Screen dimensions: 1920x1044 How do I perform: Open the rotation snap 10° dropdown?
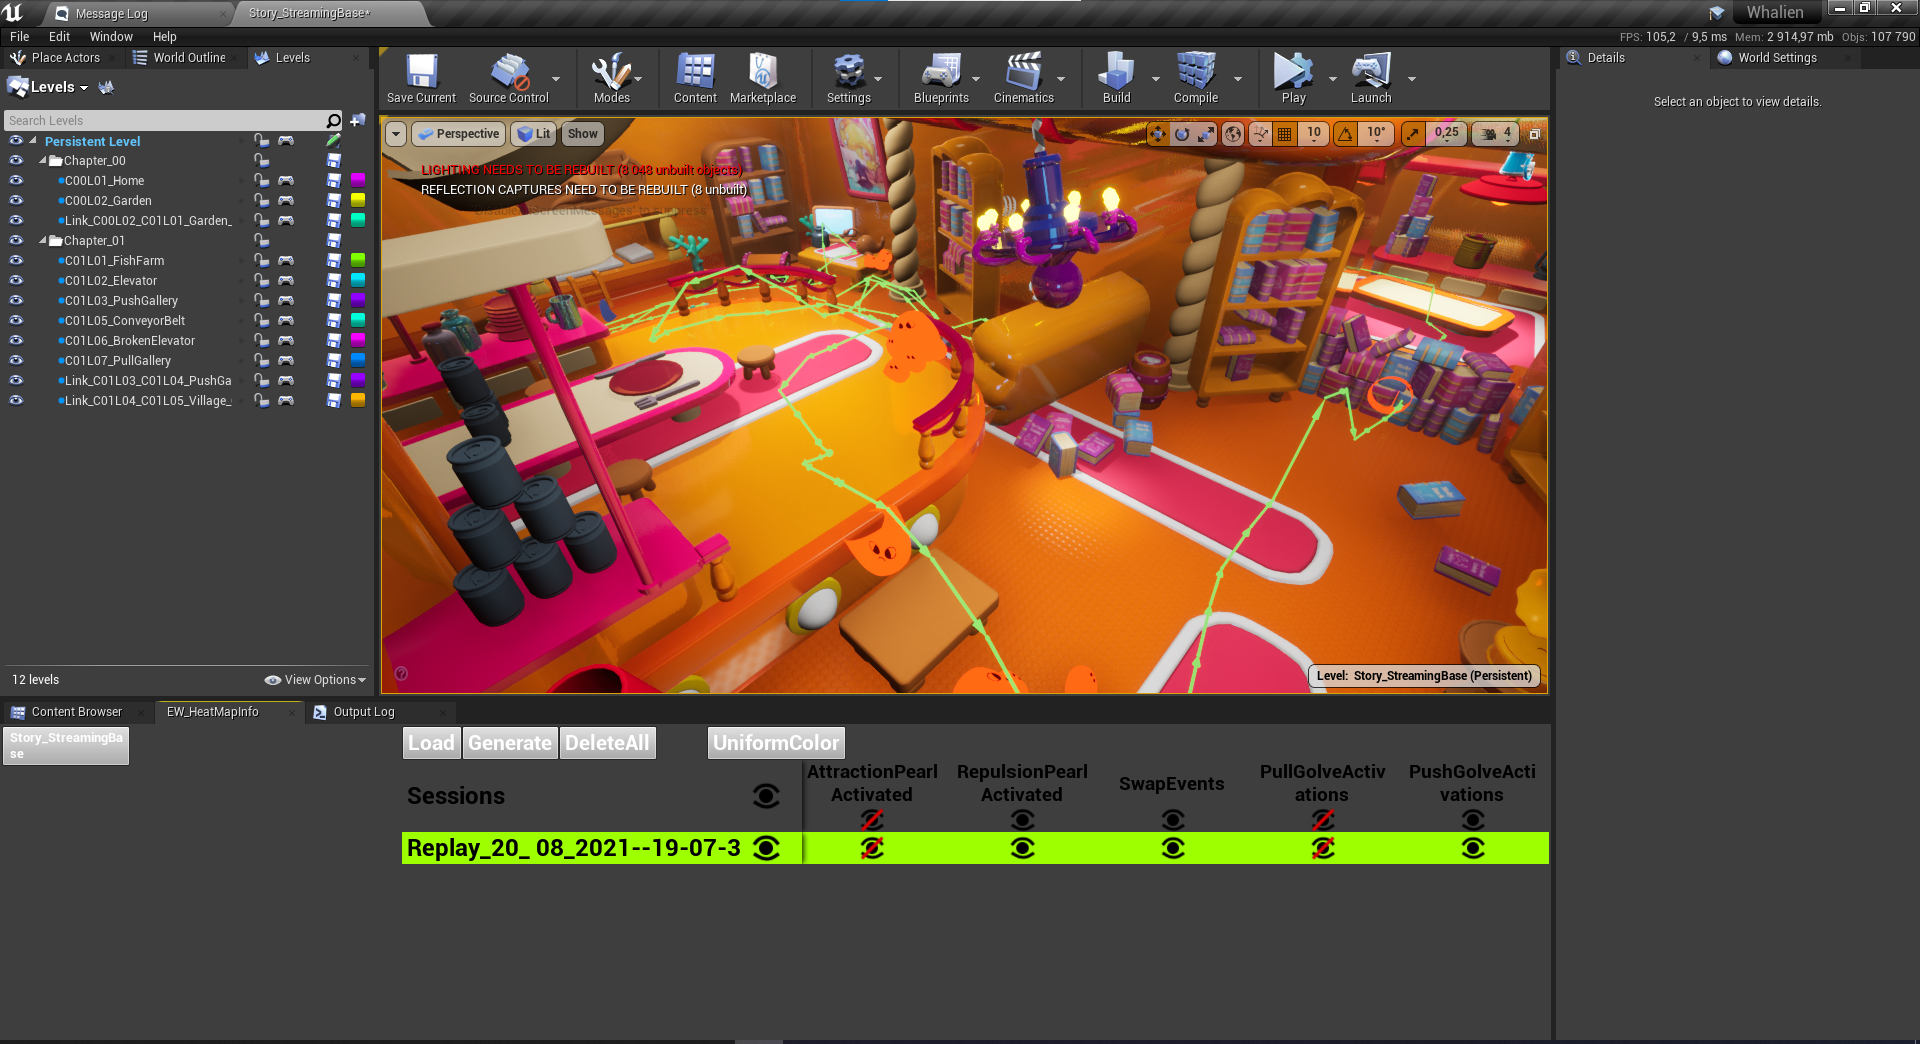point(1376,134)
